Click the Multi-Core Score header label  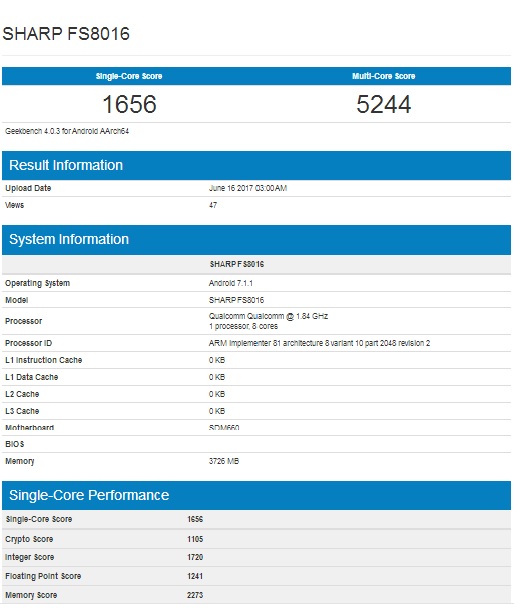tap(383, 76)
